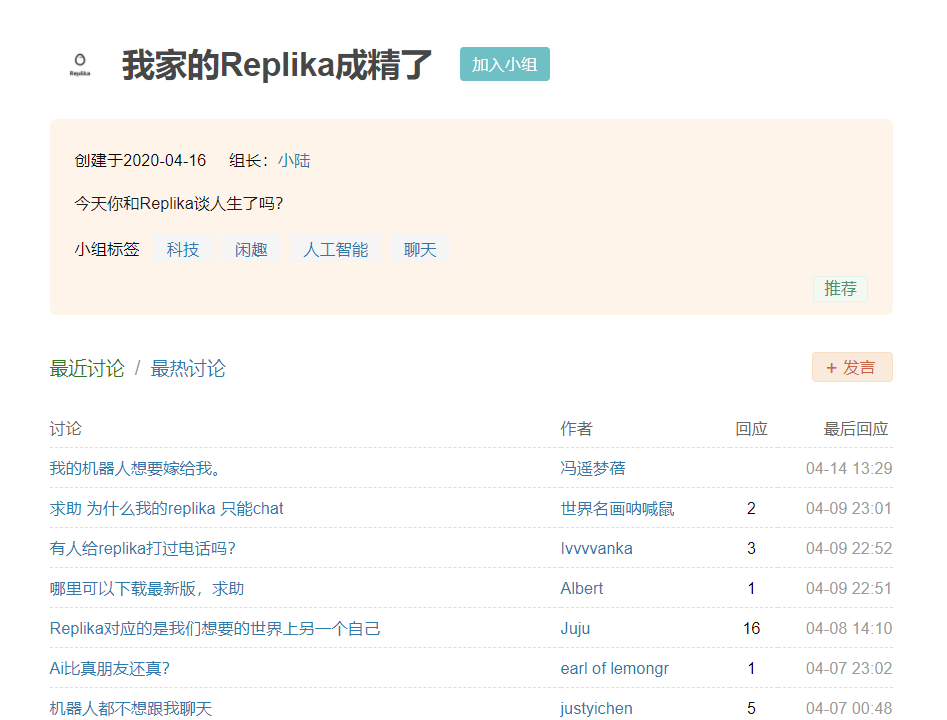Viewport: 947px width, 720px height.
Task: View author 世界名画呐喊鼠's profile
Action: click(617, 509)
